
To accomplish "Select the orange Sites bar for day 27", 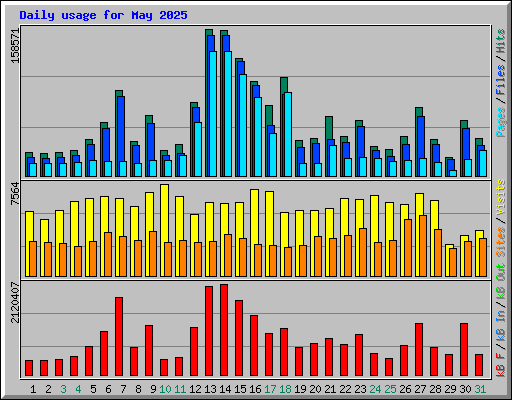I will pos(423,246).
